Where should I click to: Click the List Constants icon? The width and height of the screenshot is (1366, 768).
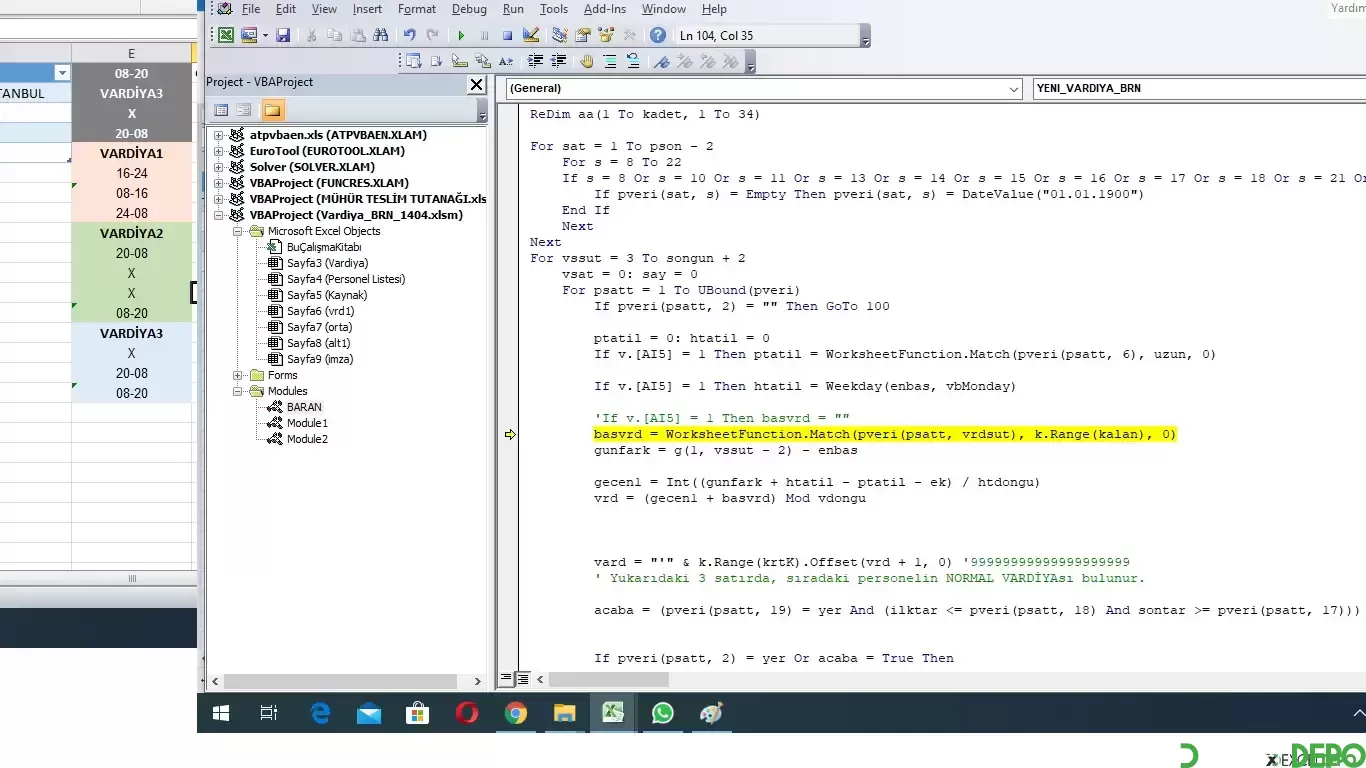point(436,61)
